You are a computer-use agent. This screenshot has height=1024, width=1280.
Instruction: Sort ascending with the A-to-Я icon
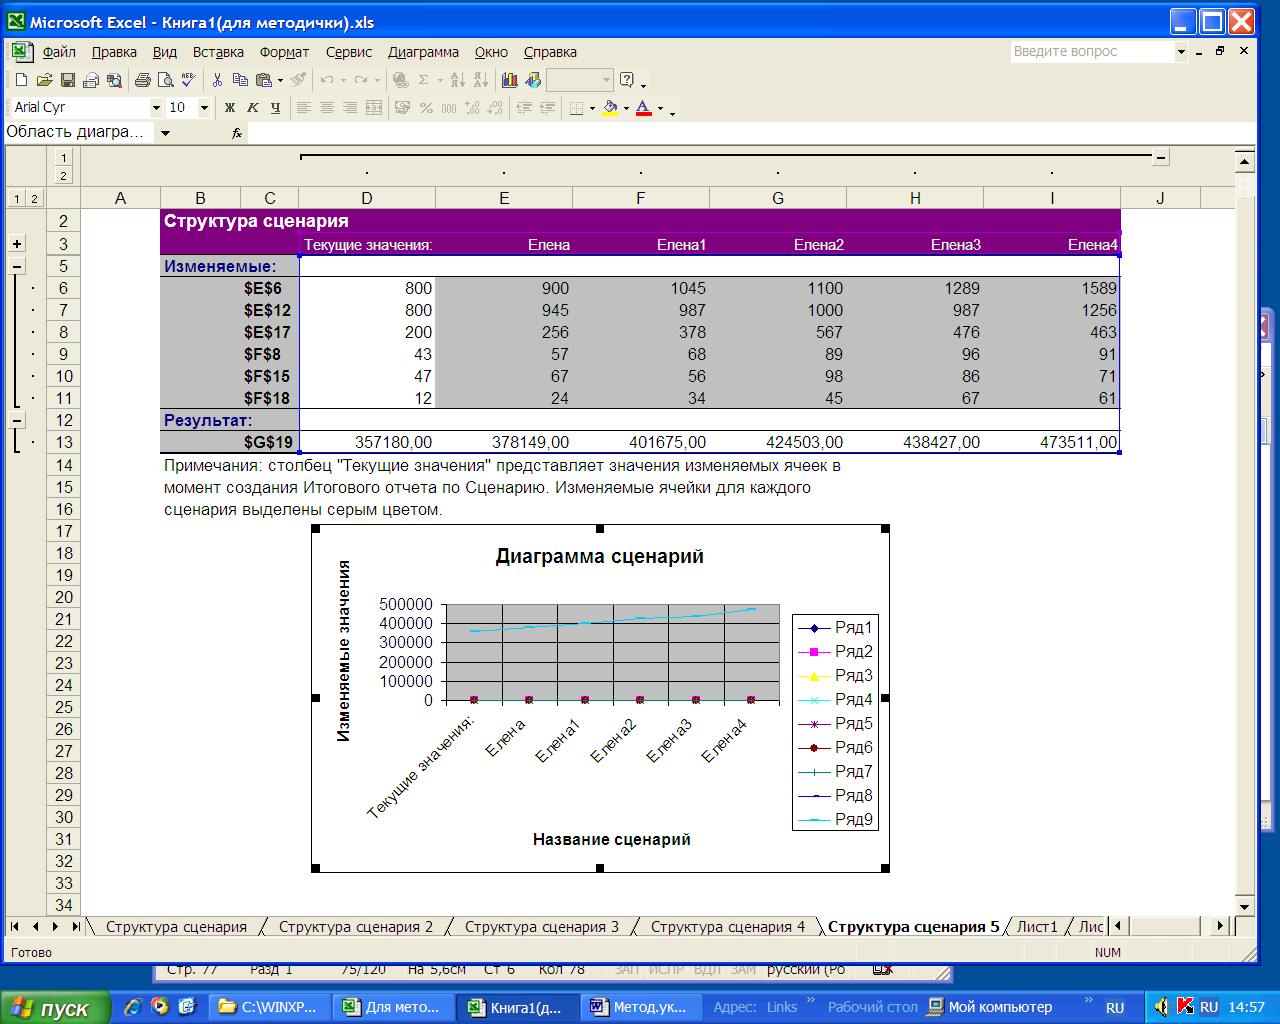[x=457, y=80]
